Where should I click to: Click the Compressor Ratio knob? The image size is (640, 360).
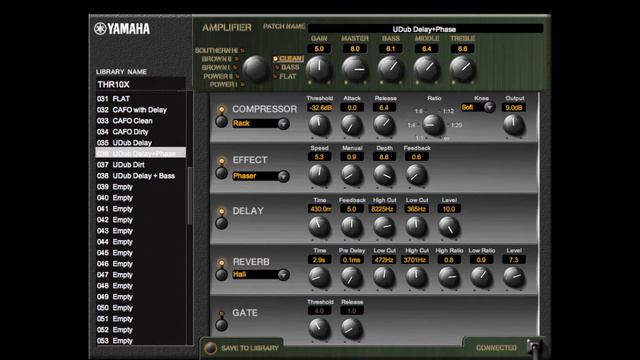point(433,124)
